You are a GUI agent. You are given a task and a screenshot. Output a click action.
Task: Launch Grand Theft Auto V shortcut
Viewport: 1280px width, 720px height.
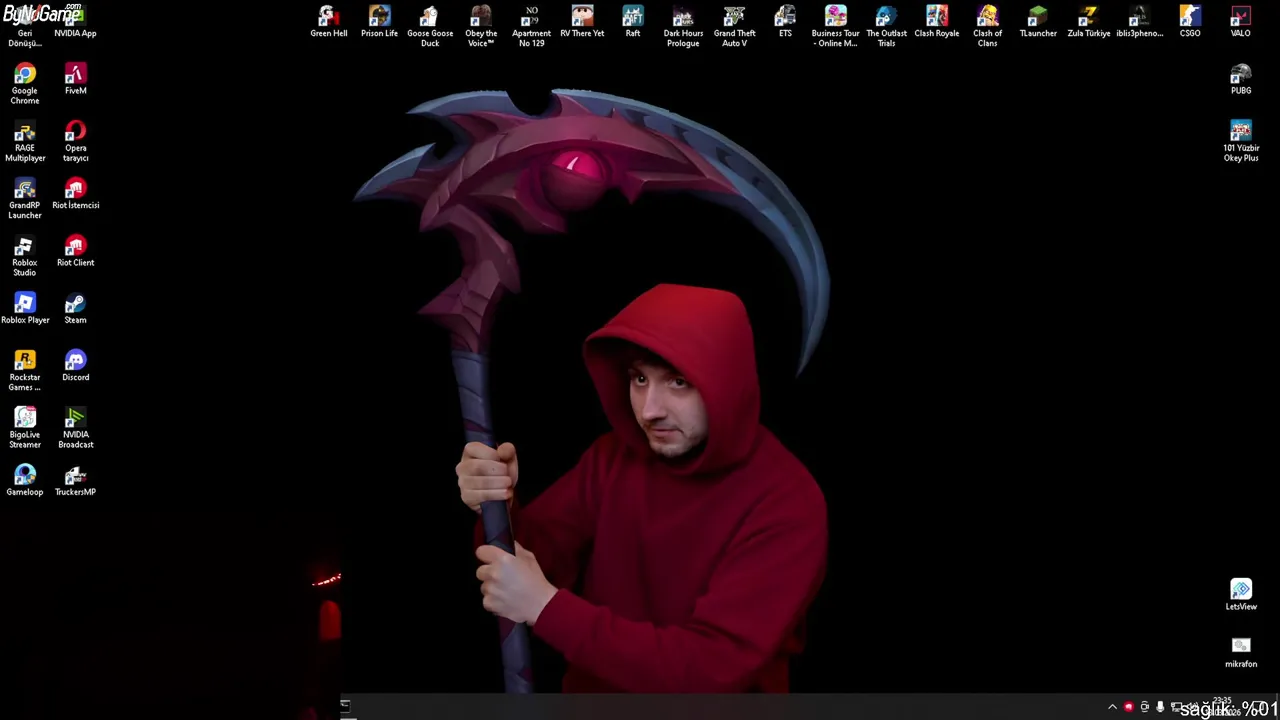[x=734, y=26]
